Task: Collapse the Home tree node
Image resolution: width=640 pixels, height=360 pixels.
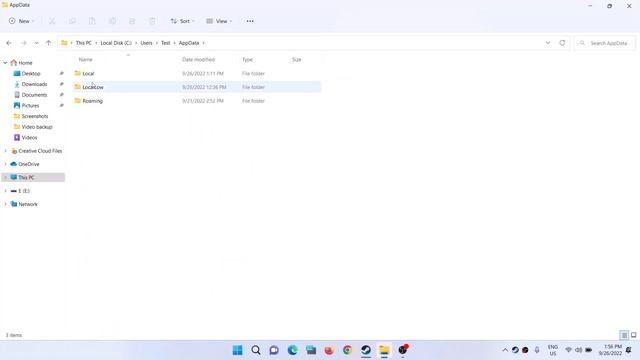Action: tap(5, 63)
